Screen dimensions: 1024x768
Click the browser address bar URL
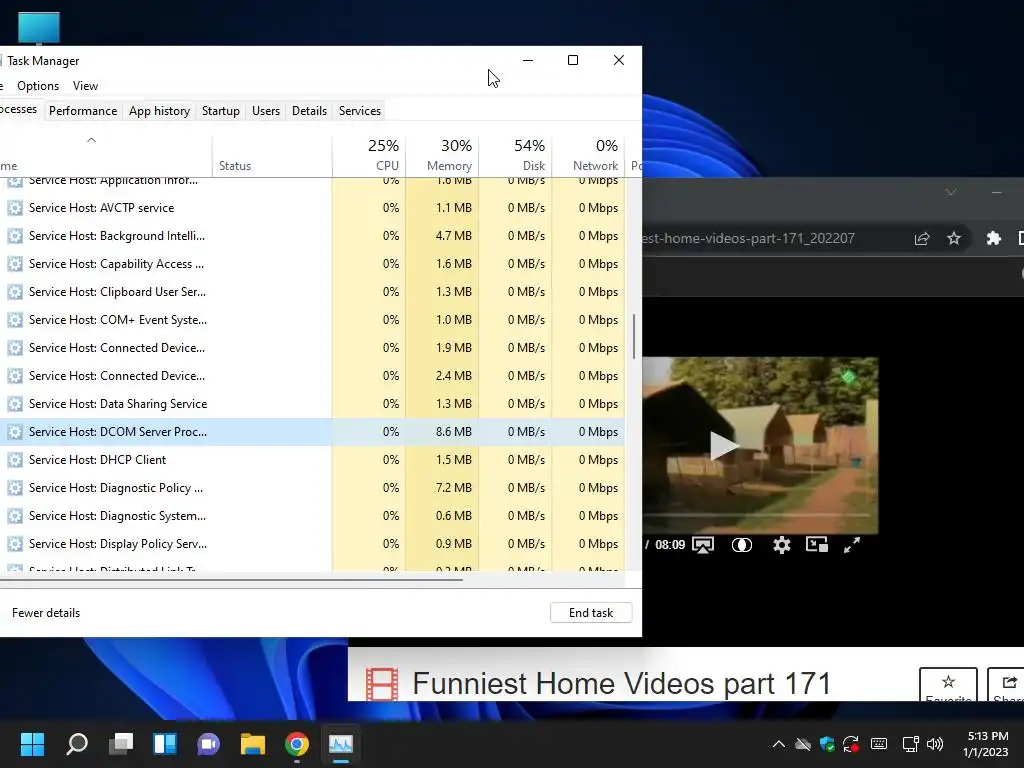pos(748,238)
